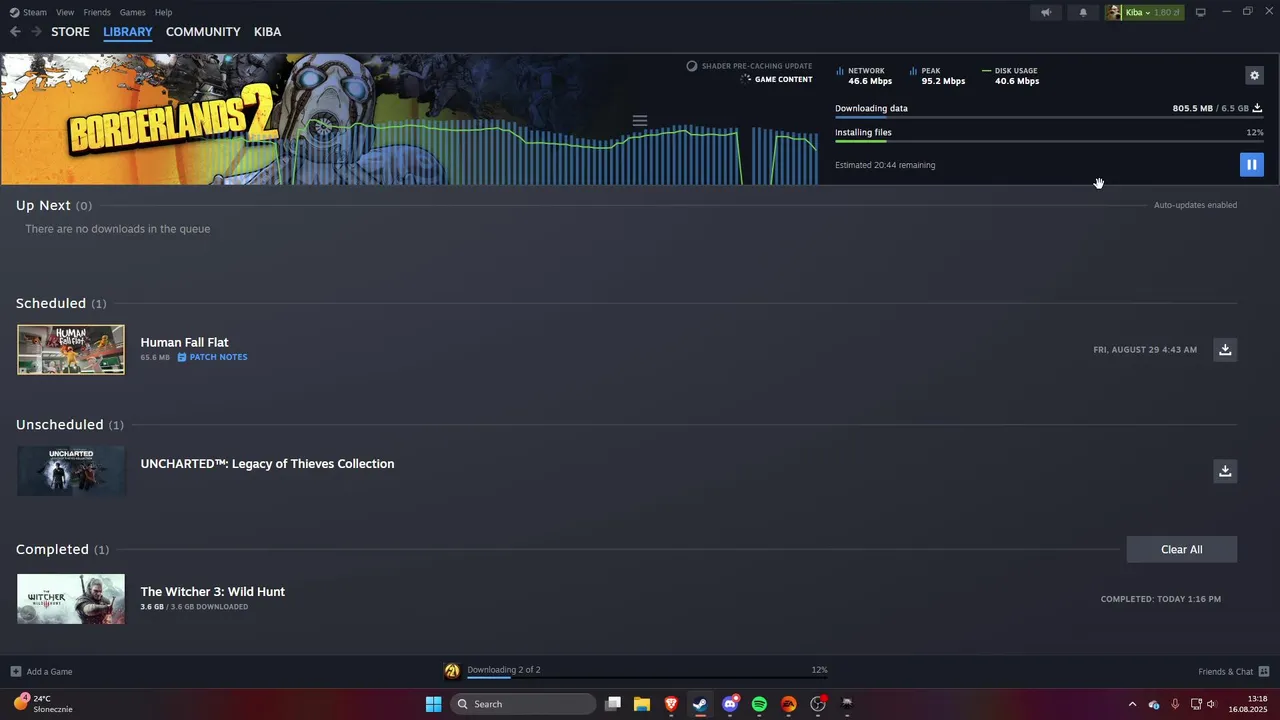This screenshot has height=720, width=1280.
Task: Open the Friends menu
Action: 97,12
